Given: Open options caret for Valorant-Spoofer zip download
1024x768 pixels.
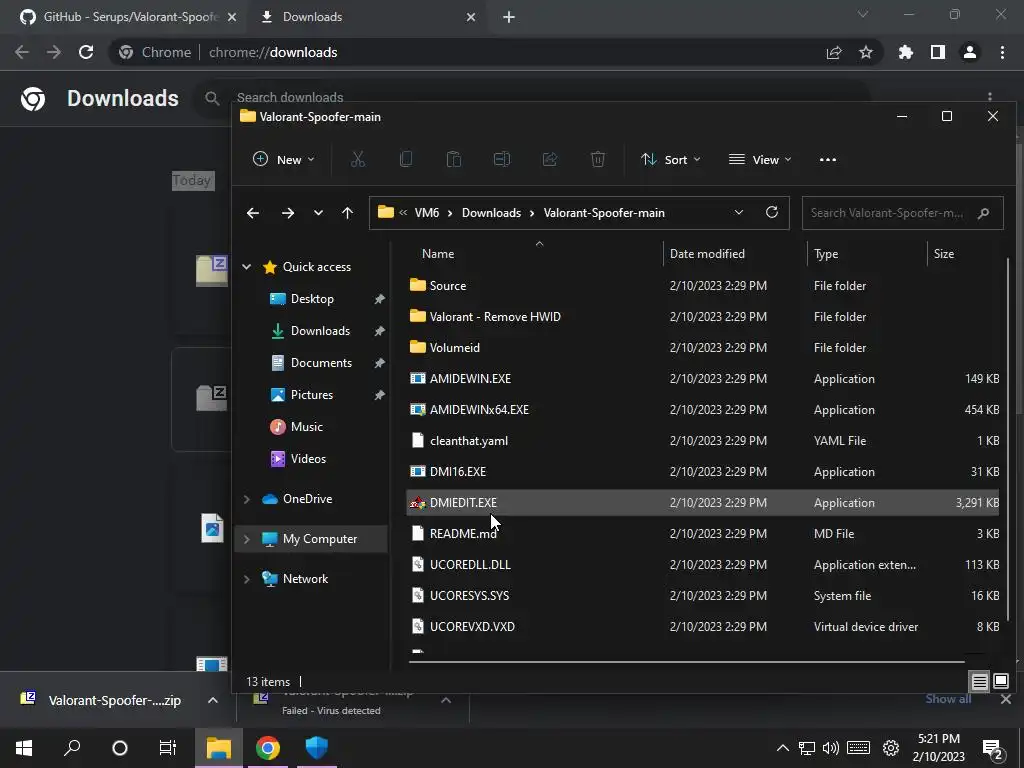Looking at the screenshot, I should [x=213, y=700].
